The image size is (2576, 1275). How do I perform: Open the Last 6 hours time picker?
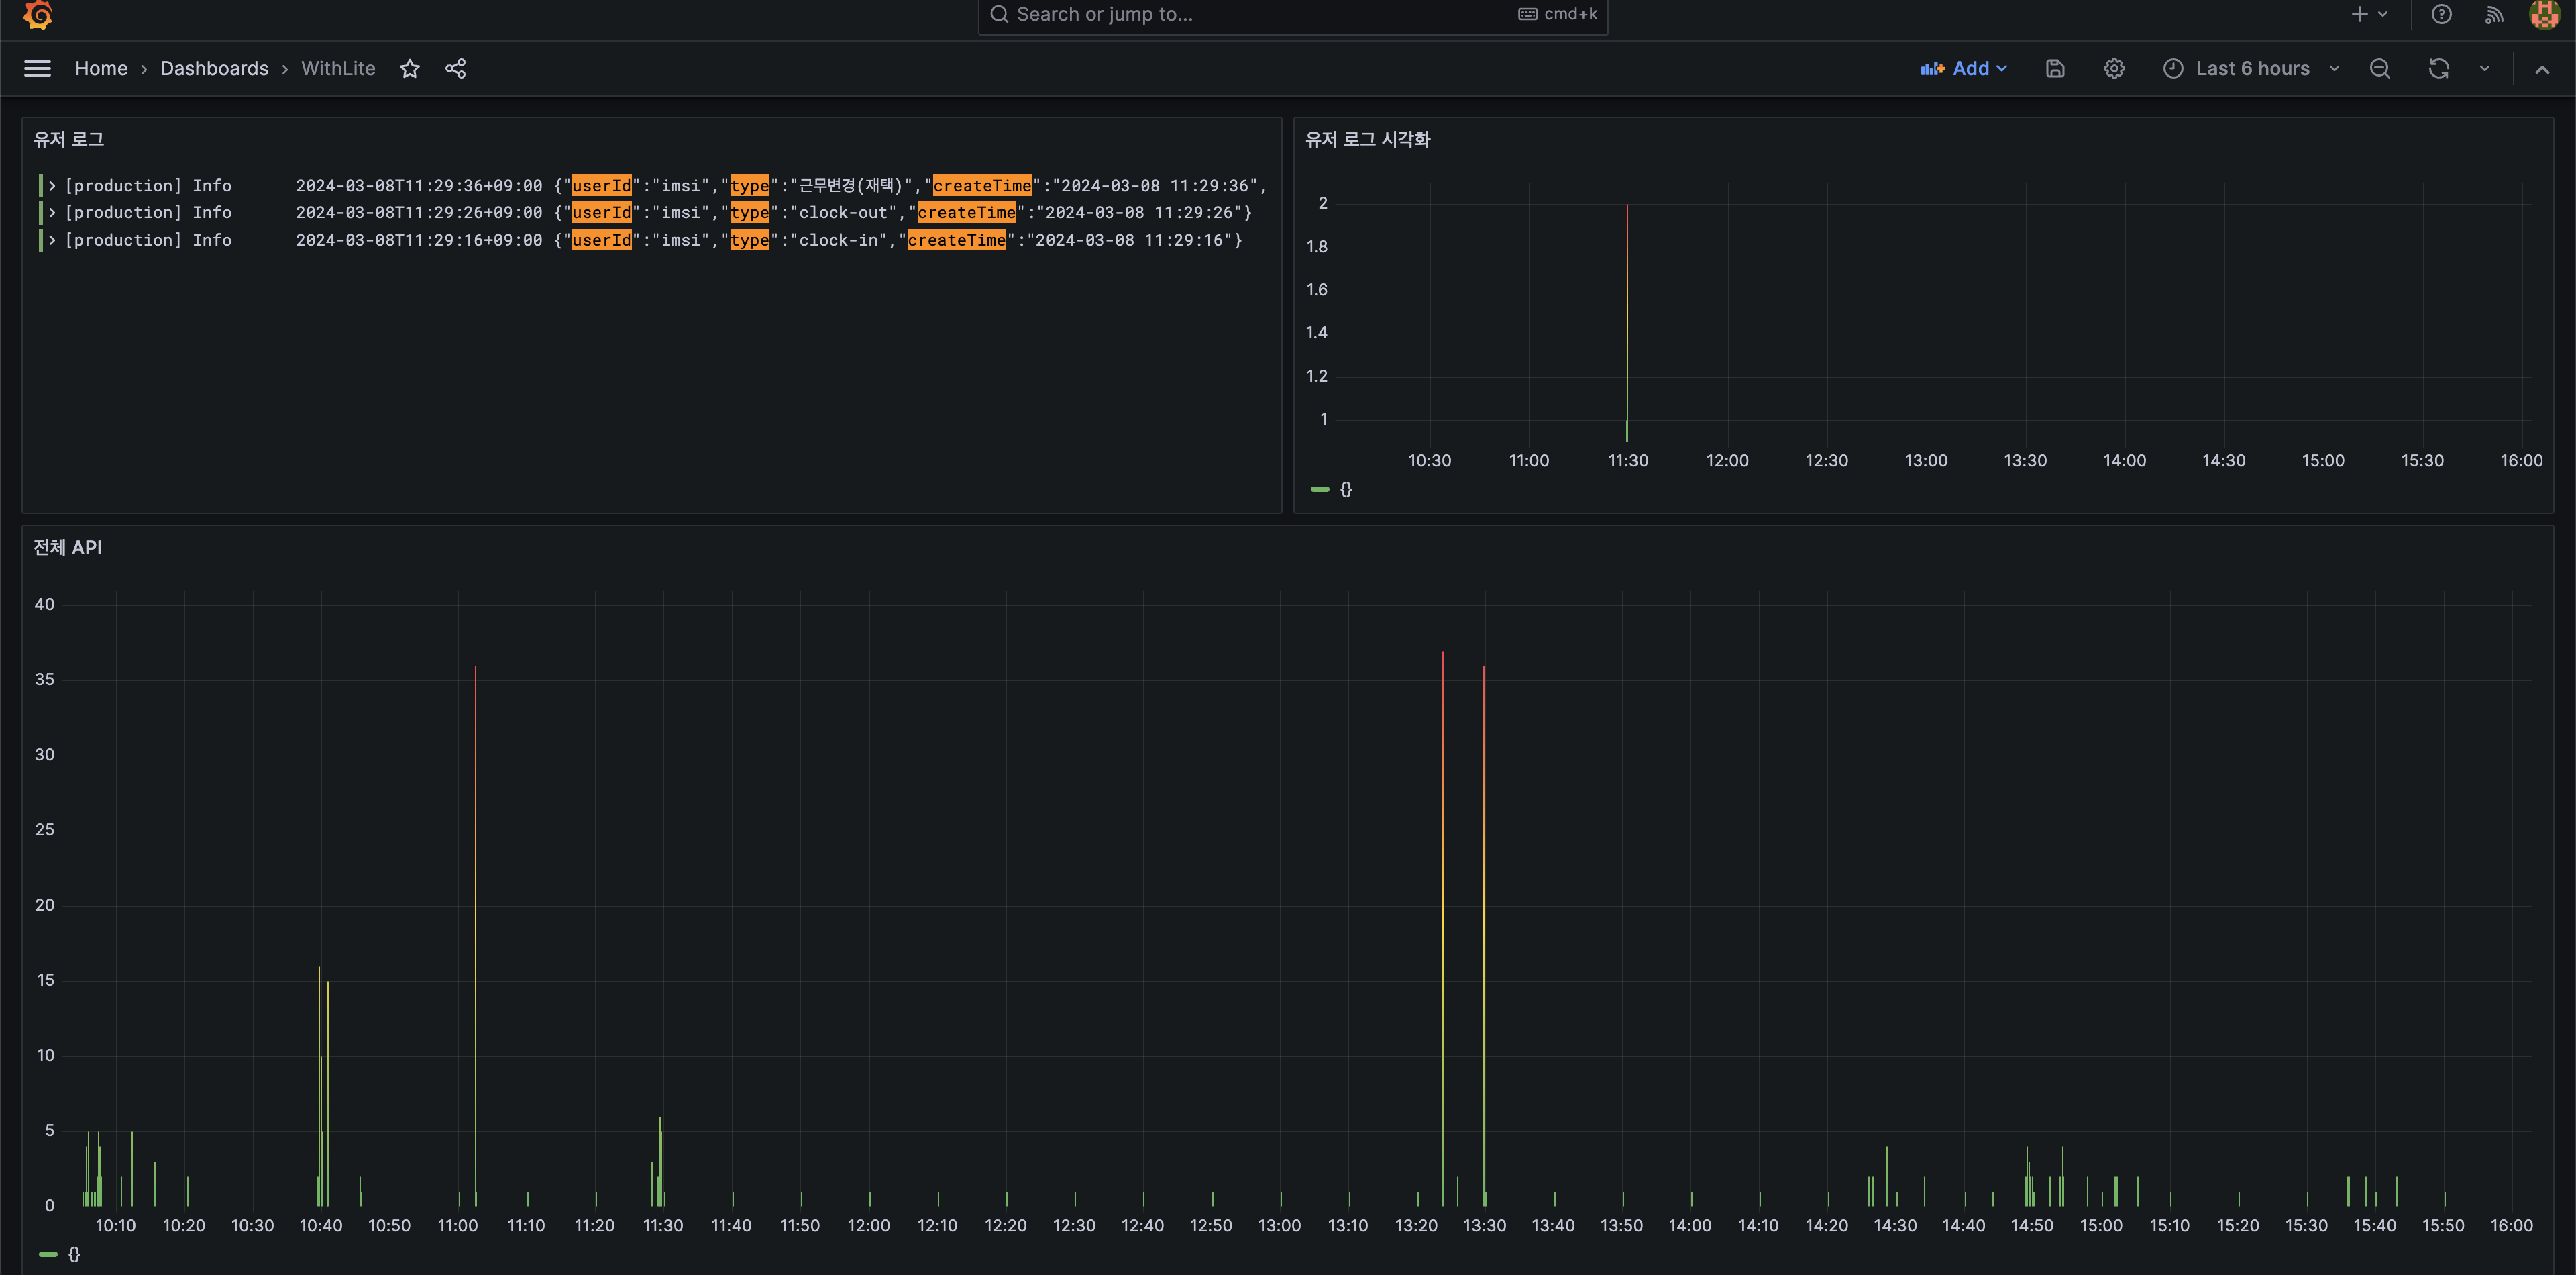2250,68
